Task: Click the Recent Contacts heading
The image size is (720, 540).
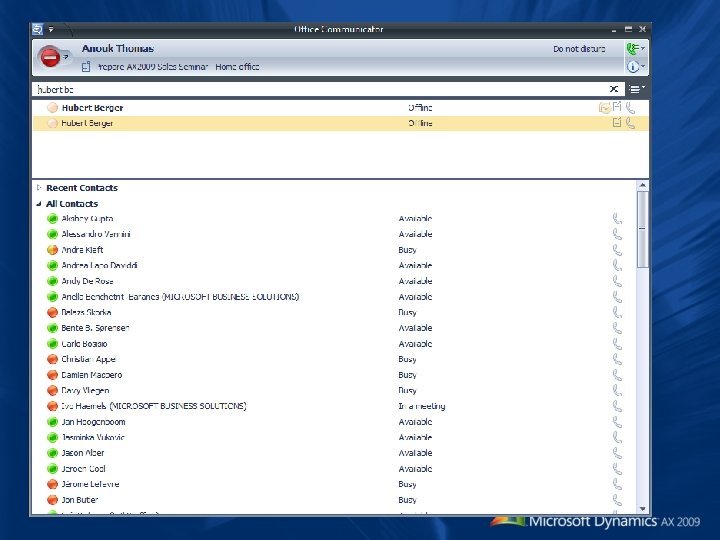Action: tap(82, 188)
